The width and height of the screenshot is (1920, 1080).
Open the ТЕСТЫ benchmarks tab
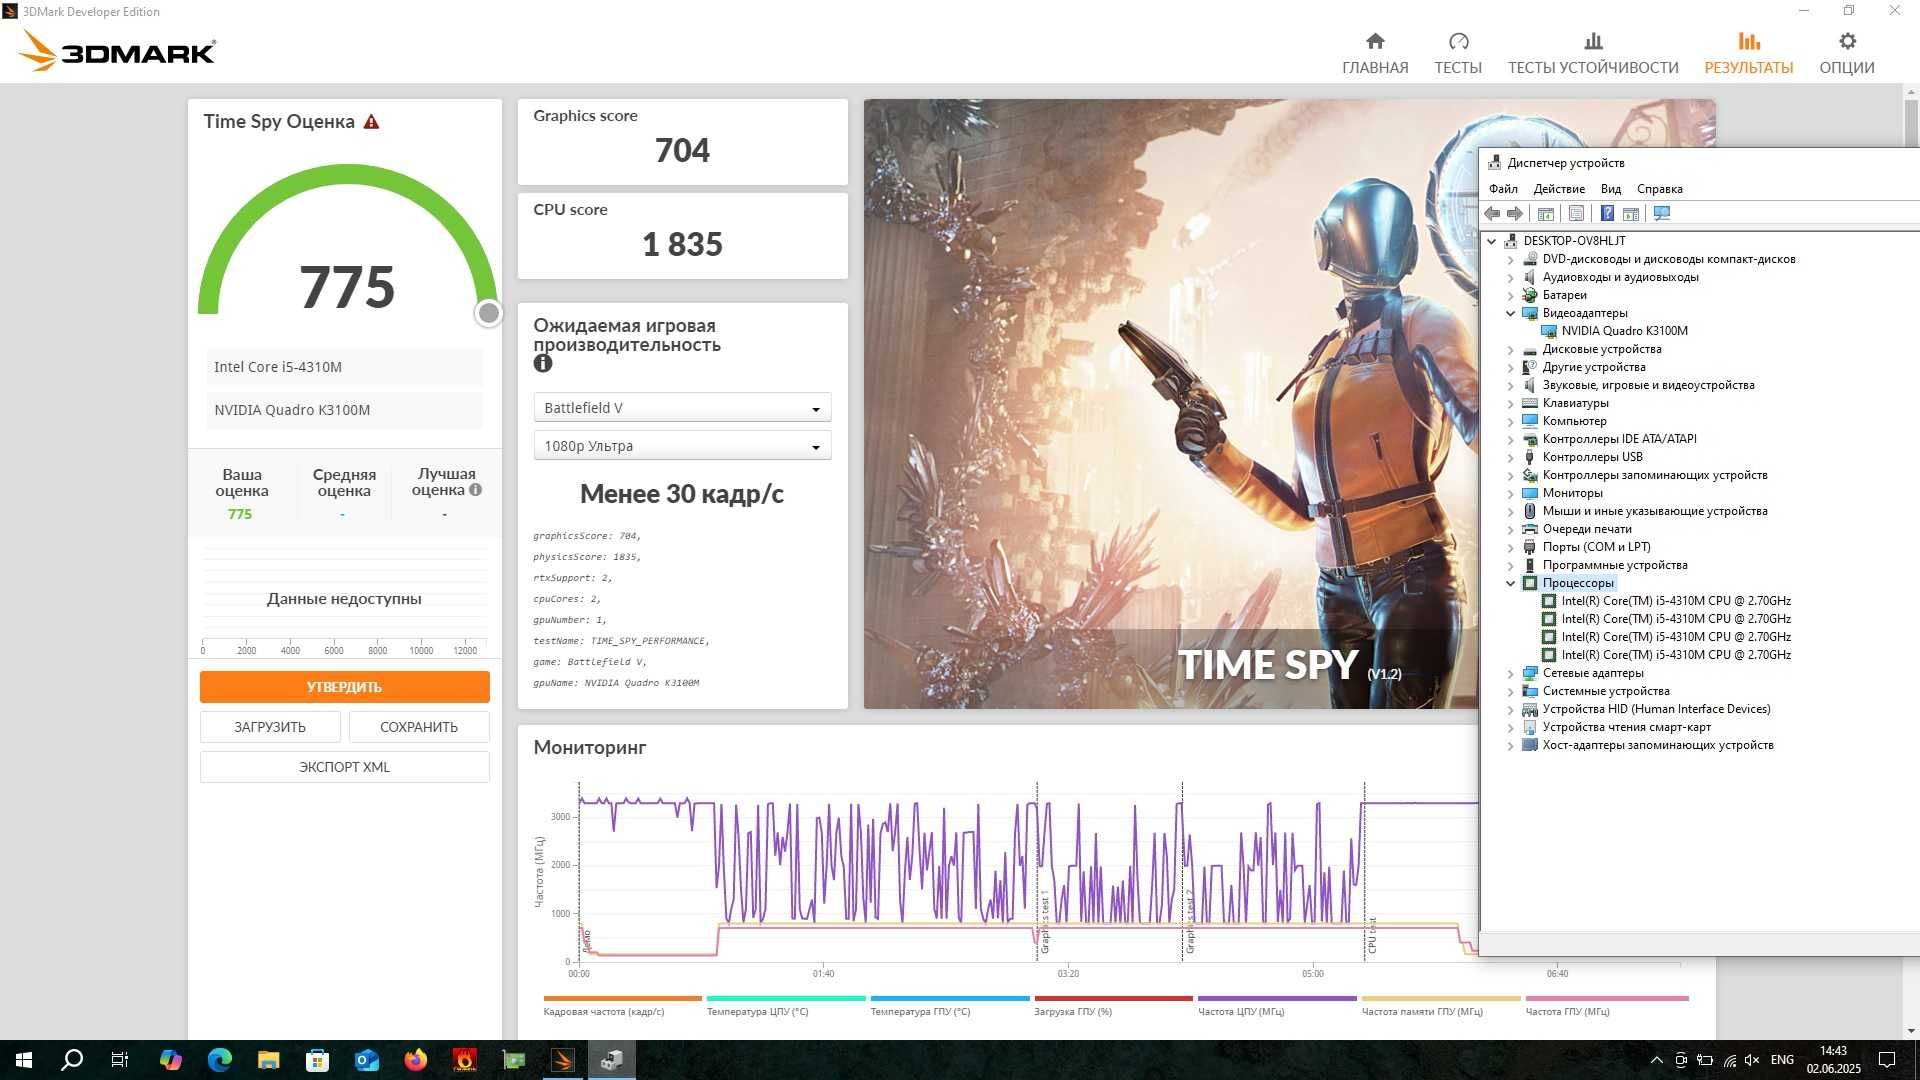click(1458, 53)
